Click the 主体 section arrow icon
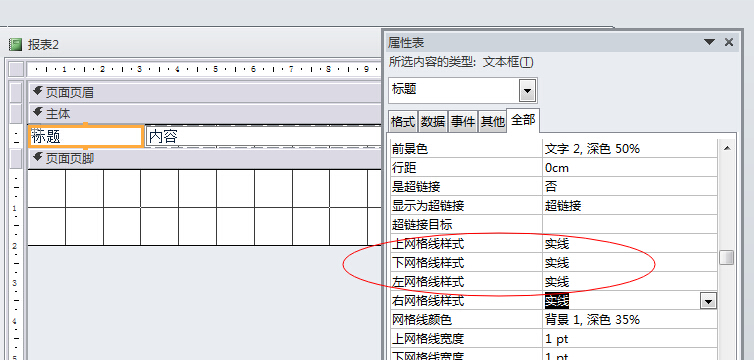The height and width of the screenshot is (360, 754). pos(38,112)
